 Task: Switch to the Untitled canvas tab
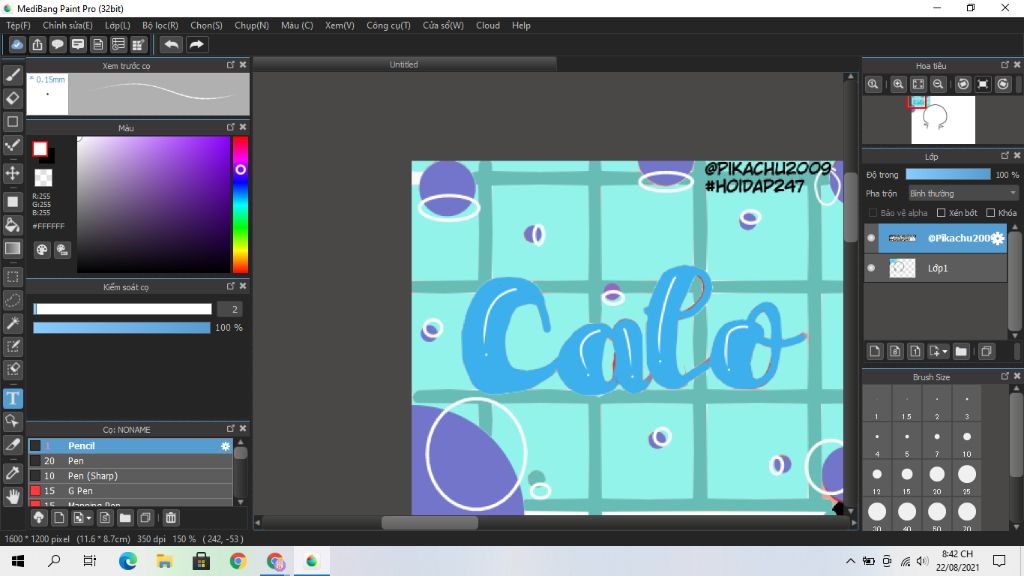pyautogui.click(x=404, y=64)
